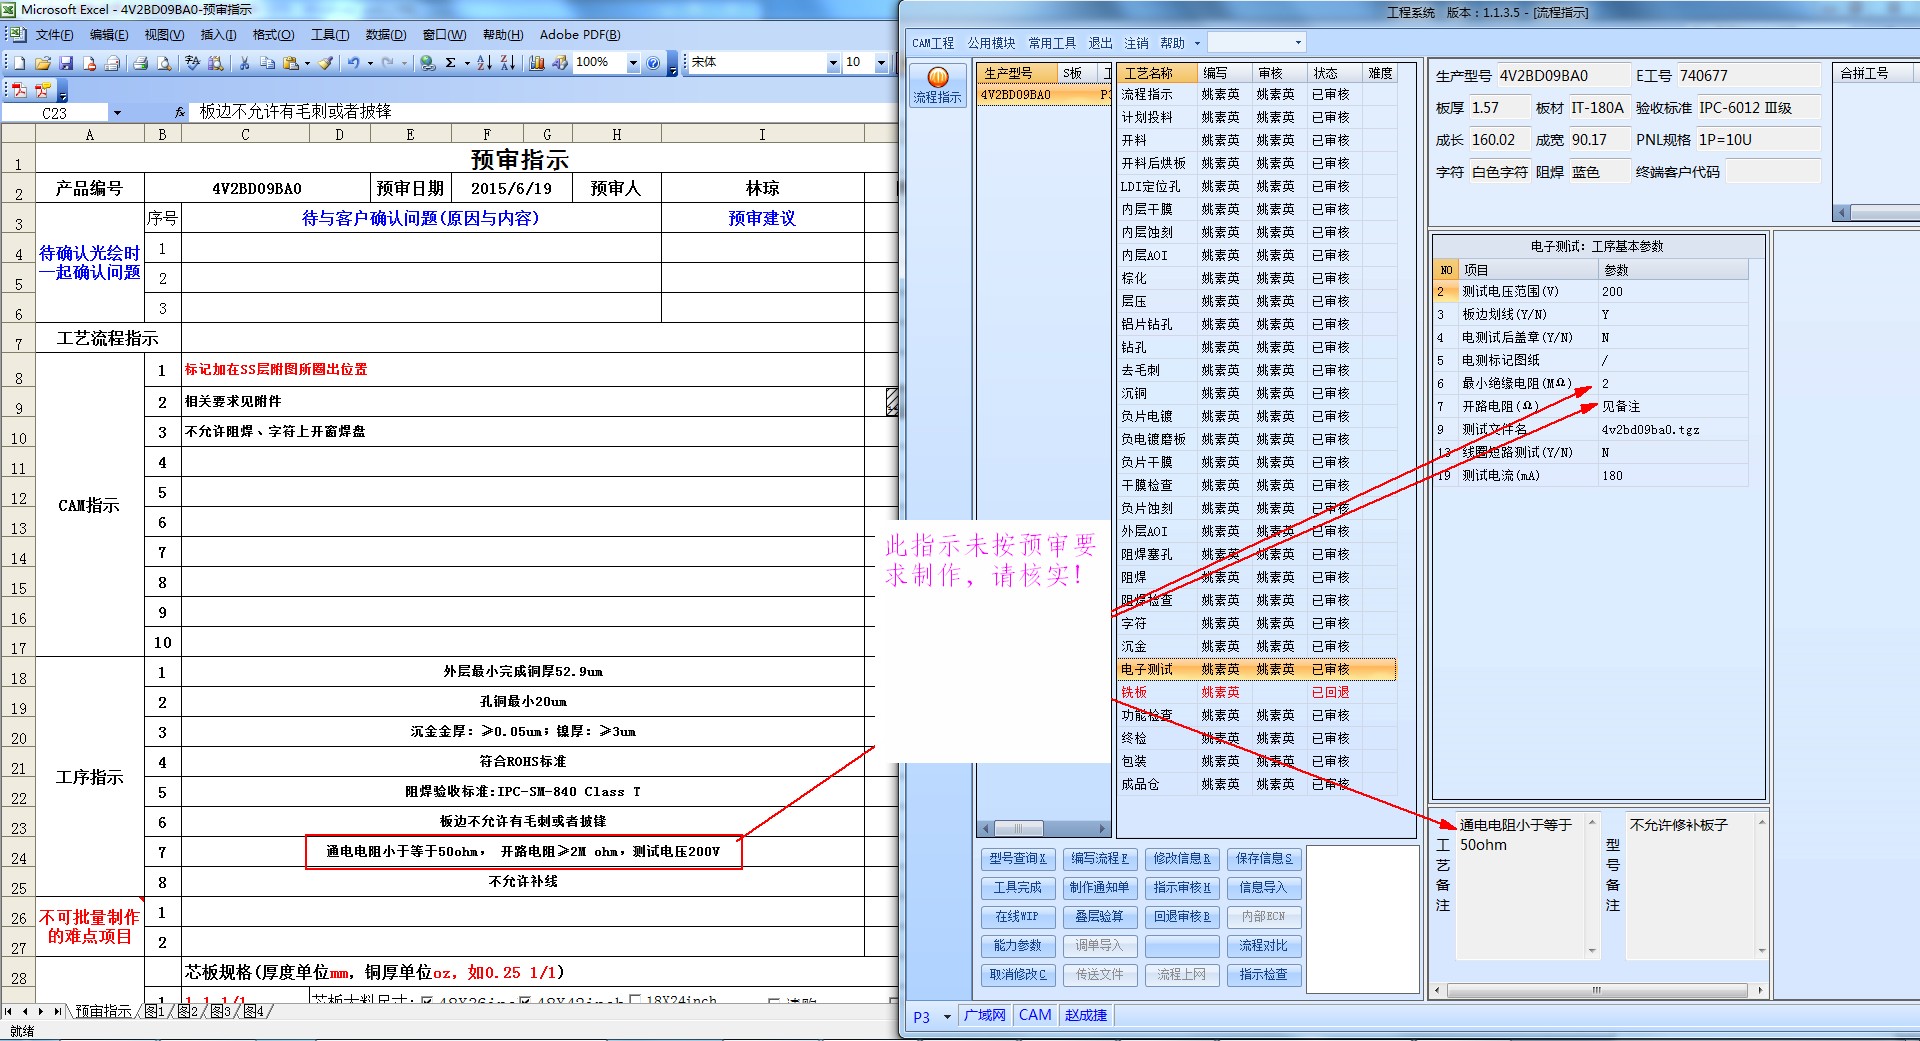Click the Paste clipboard icon
The width and height of the screenshot is (1920, 1041).
click(291, 63)
